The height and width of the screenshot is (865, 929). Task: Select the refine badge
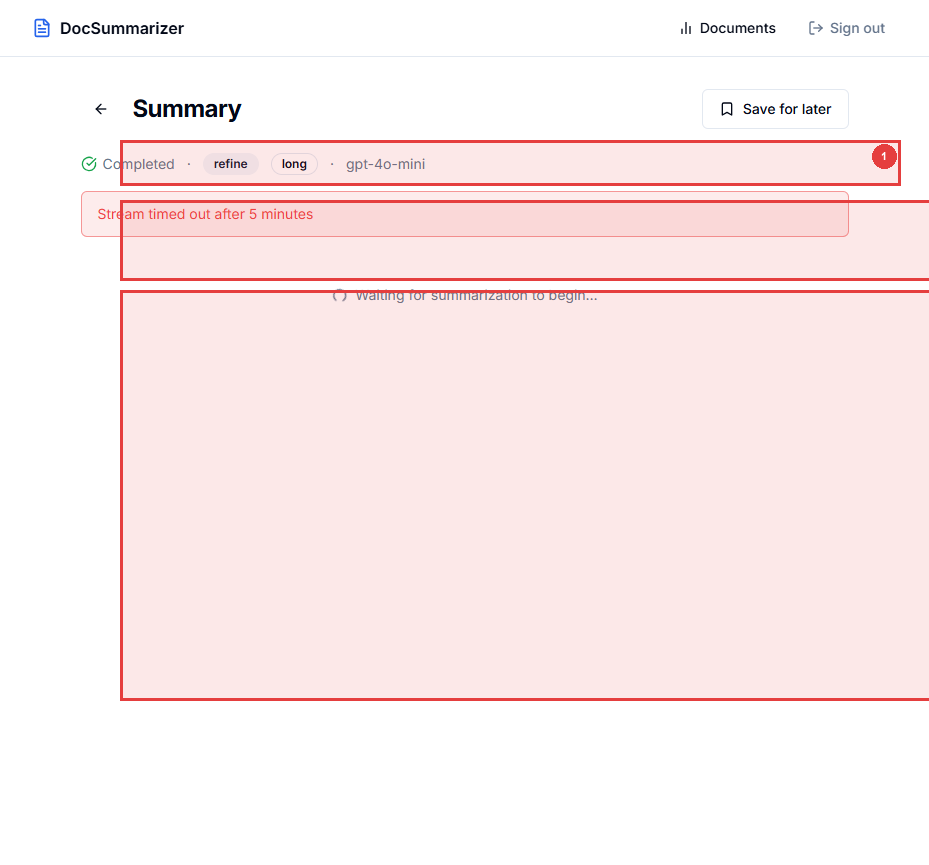click(230, 164)
